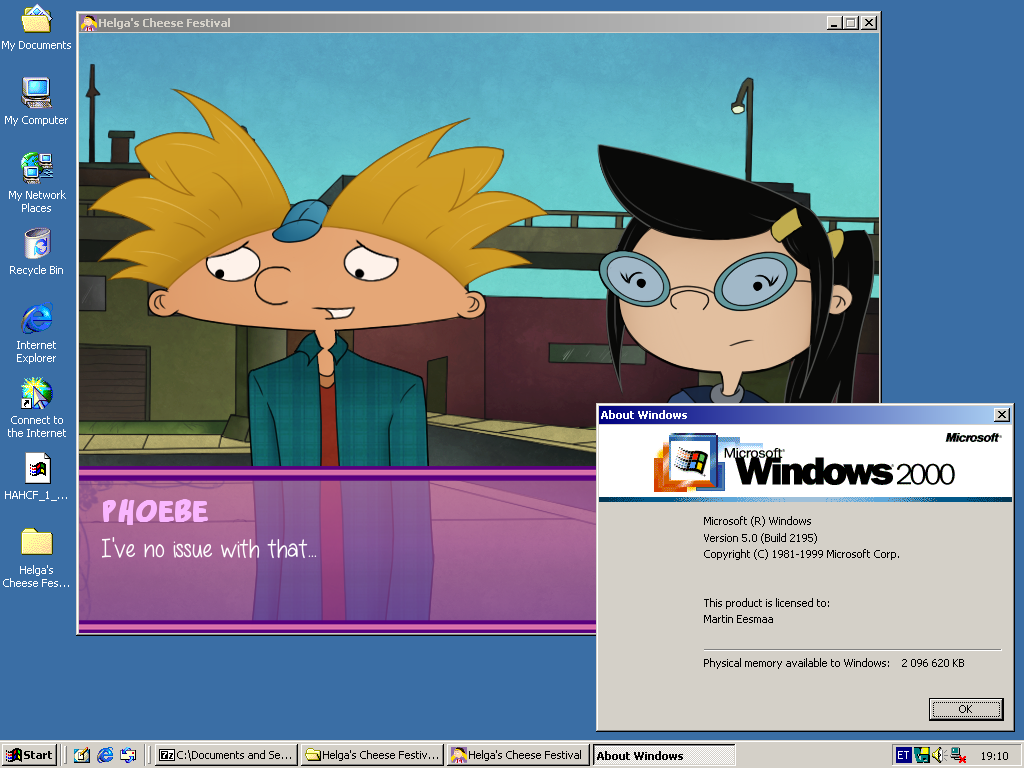This screenshot has height=768, width=1024.
Task: Click the Martin Eesmaa licensee name
Action: coord(738,619)
